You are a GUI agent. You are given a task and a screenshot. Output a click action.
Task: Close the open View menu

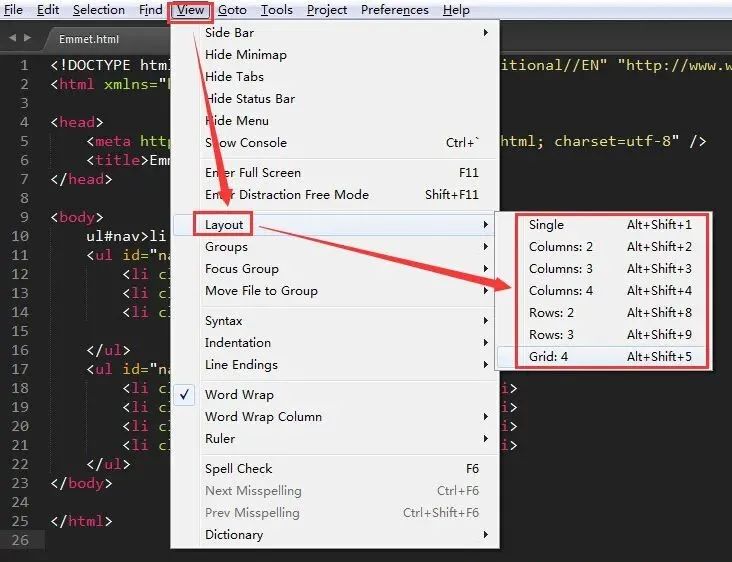coord(190,10)
